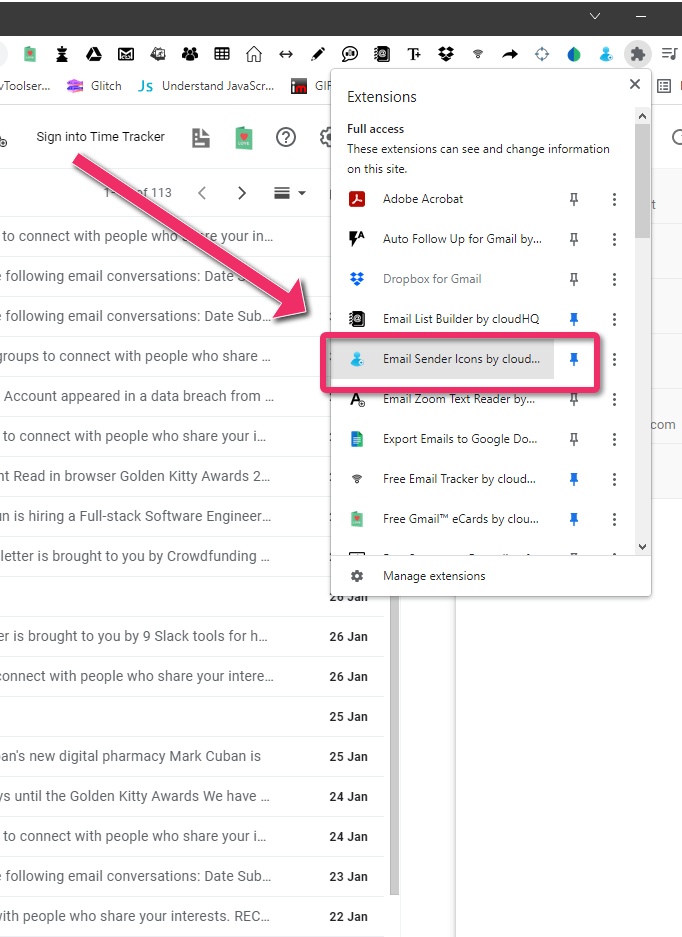
Task: Open more options for Export Emails extension
Action: point(614,440)
